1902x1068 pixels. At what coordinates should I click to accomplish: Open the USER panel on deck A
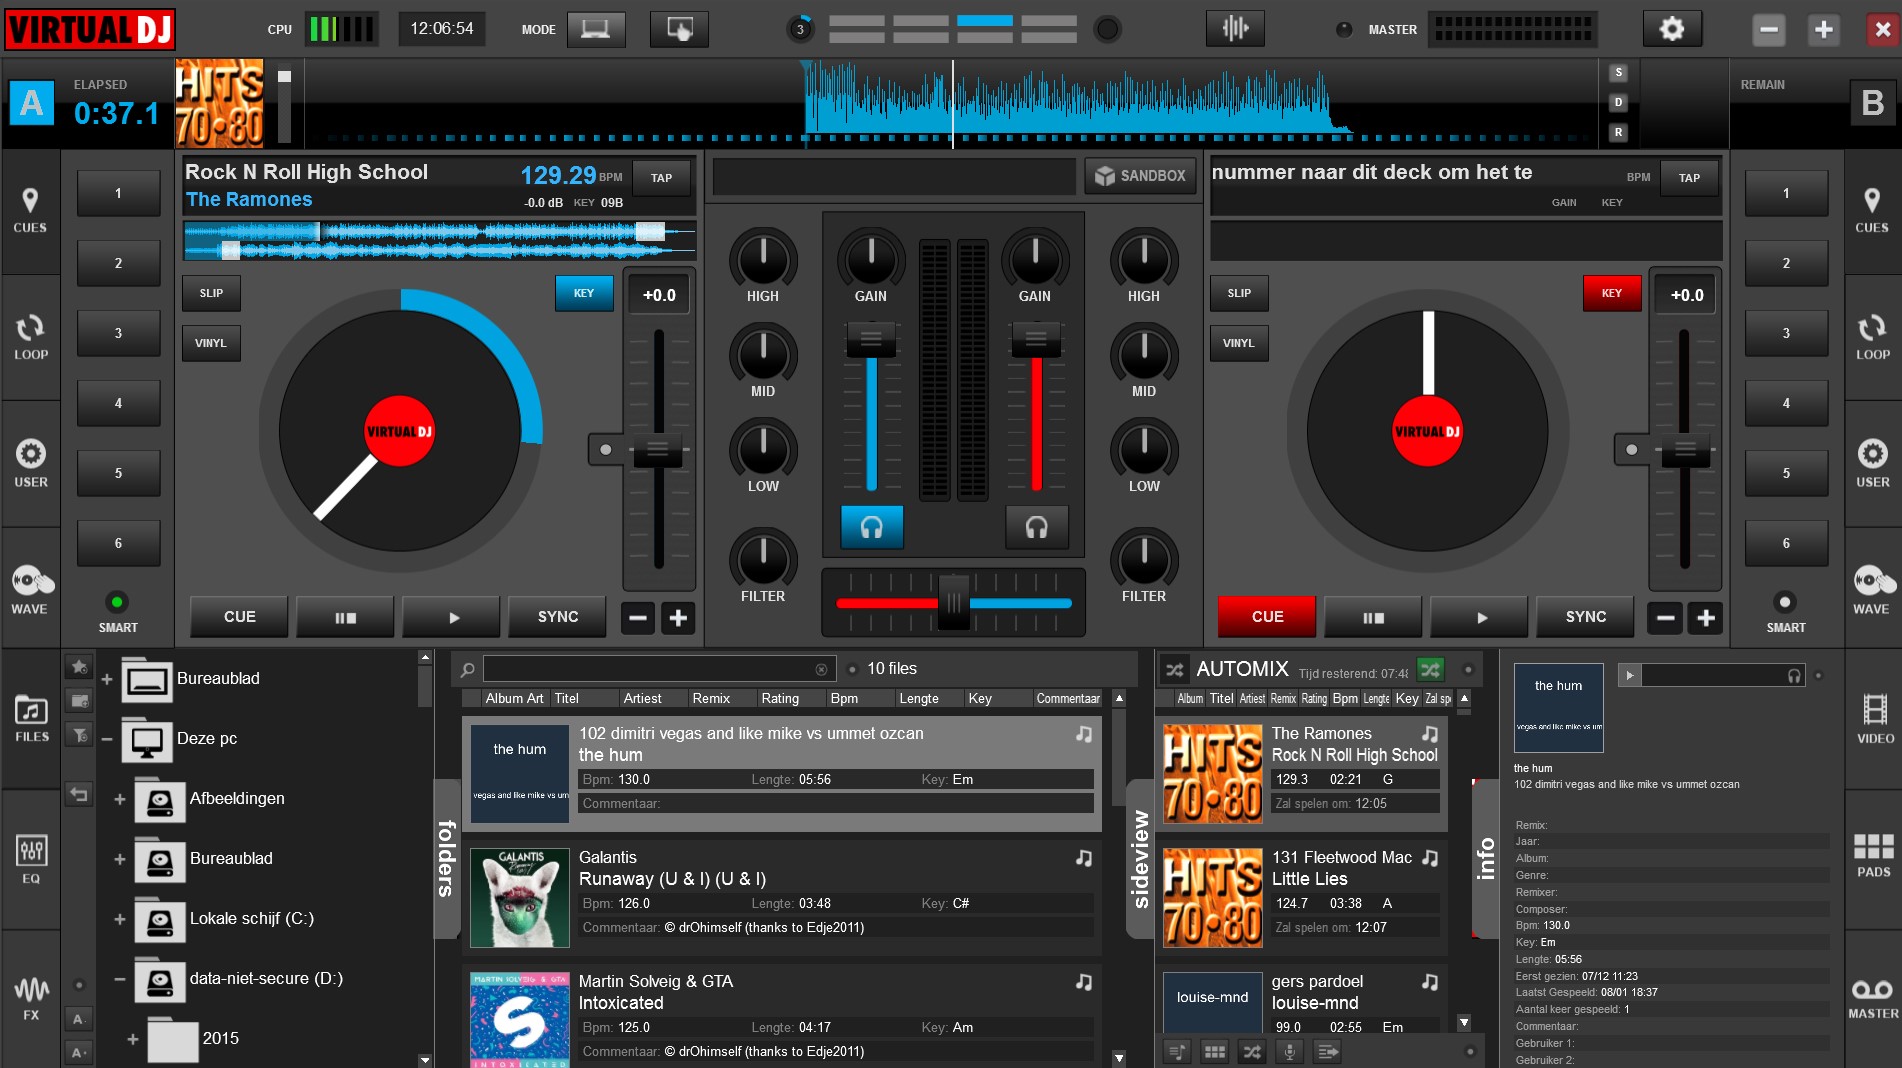pos(30,465)
